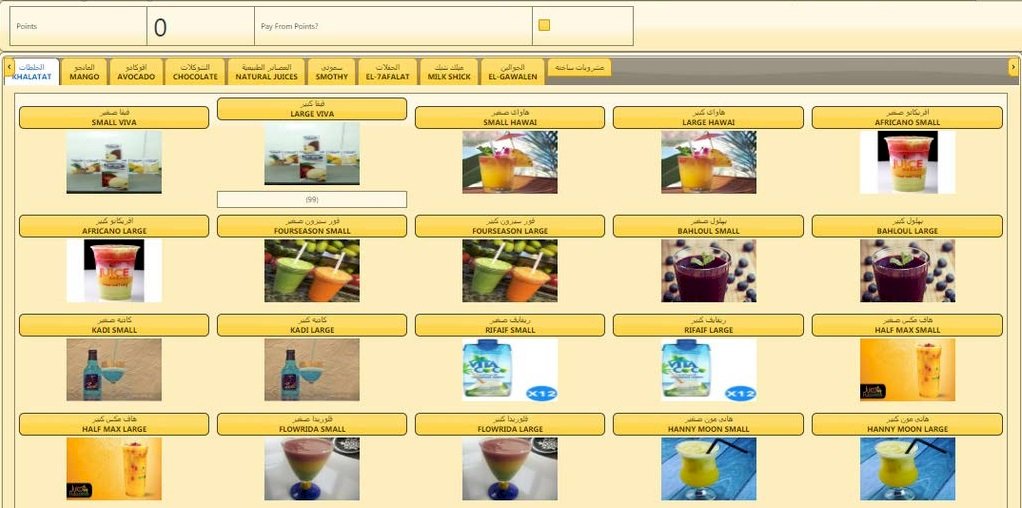The image size is (1022, 508).
Task: Switch to the MANGO tab
Action: [84, 71]
